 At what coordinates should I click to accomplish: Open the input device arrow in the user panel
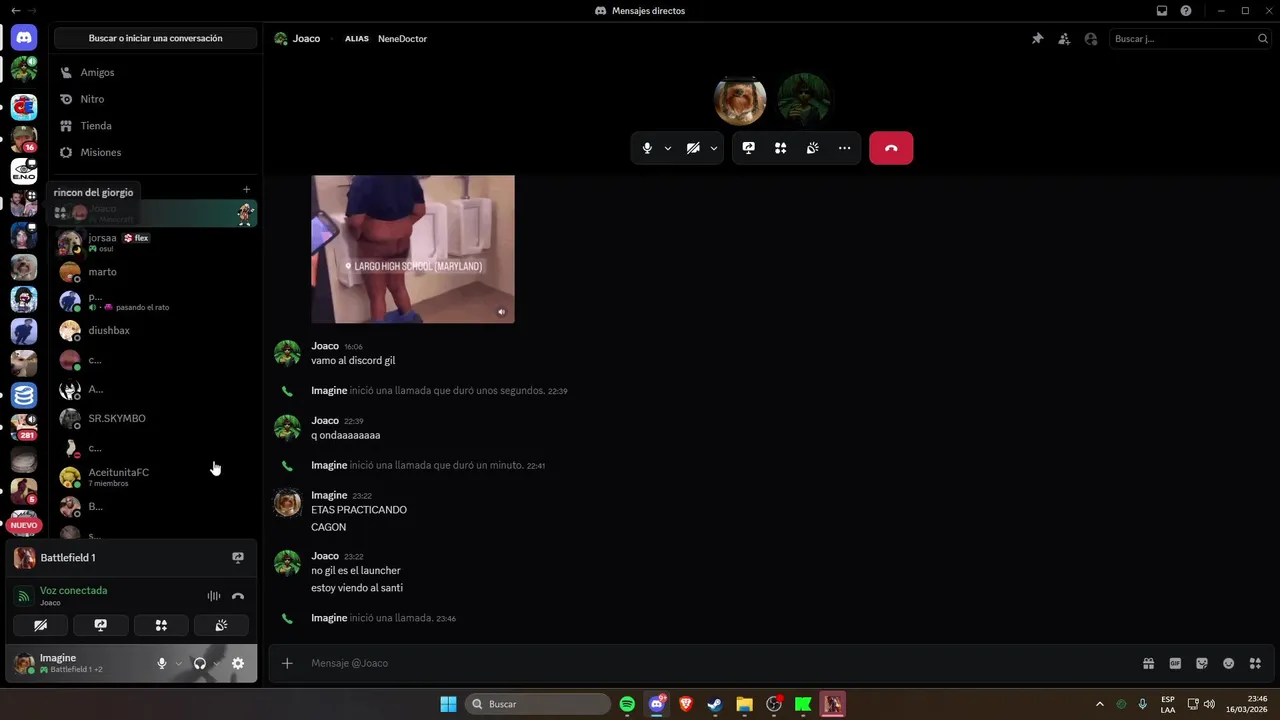pyautogui.click(x=179, y=663)
